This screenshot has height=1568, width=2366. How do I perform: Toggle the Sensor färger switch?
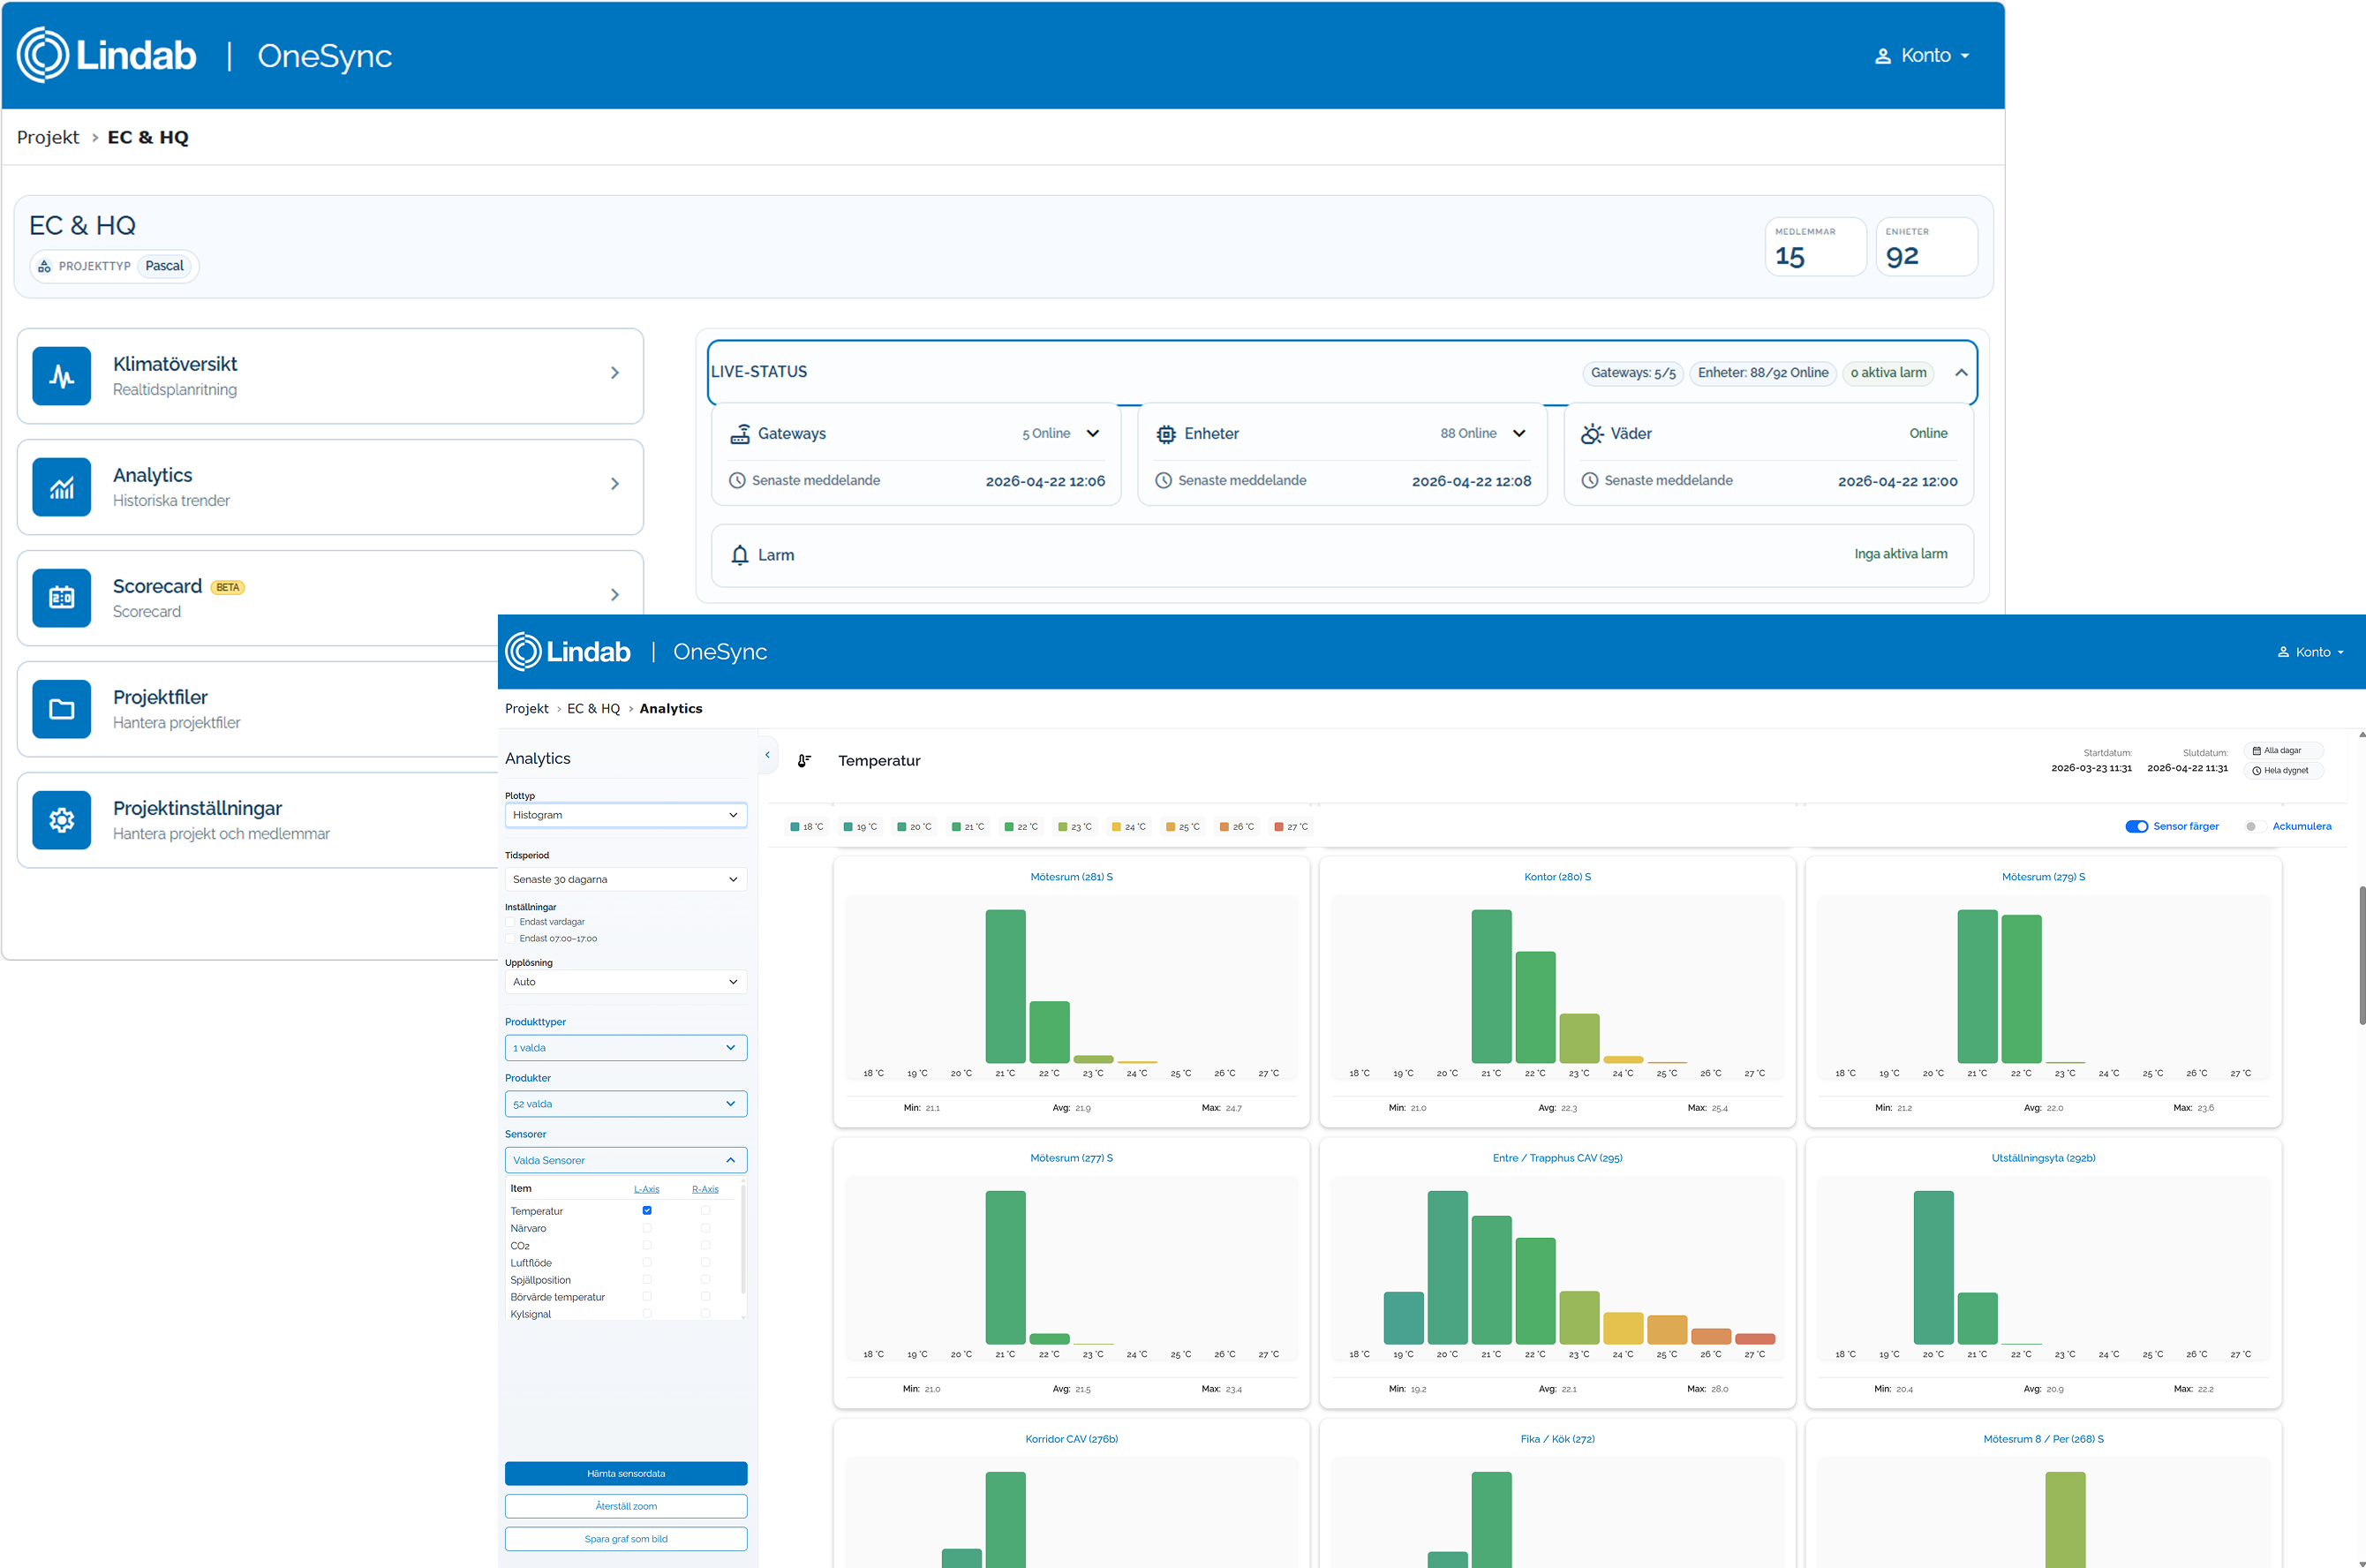pos(2136,826)
